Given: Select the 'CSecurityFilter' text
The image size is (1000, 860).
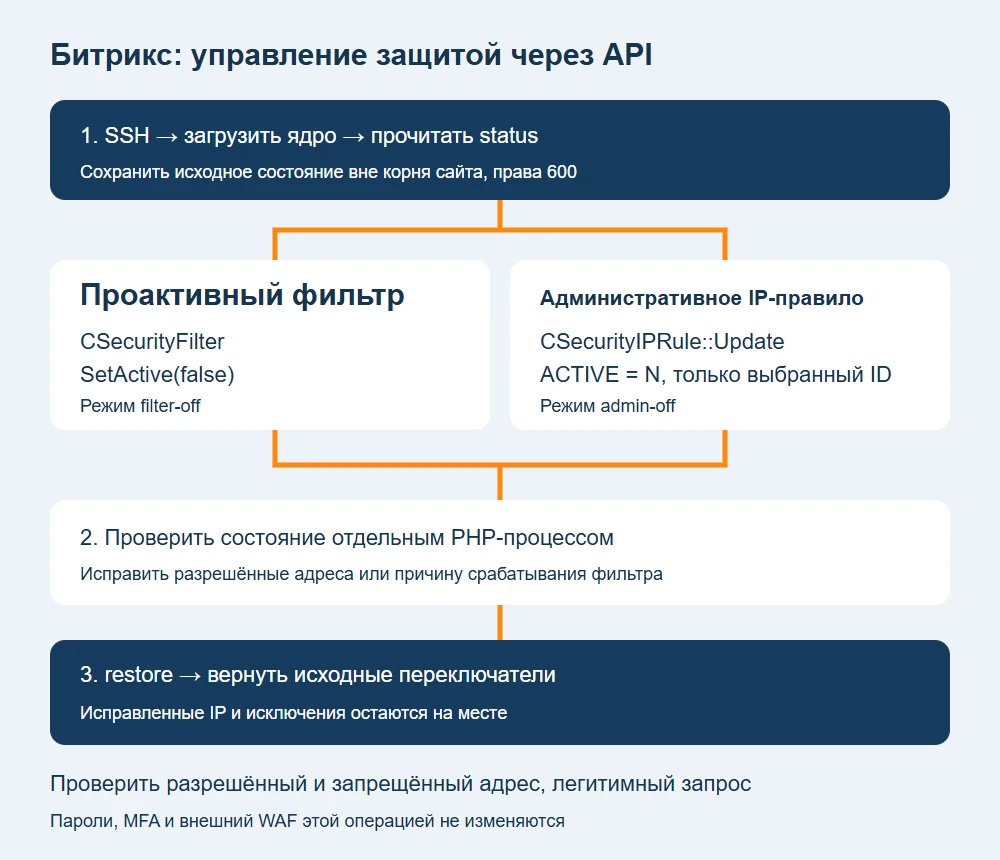Looking at the screenshot, I should [152, 342].
